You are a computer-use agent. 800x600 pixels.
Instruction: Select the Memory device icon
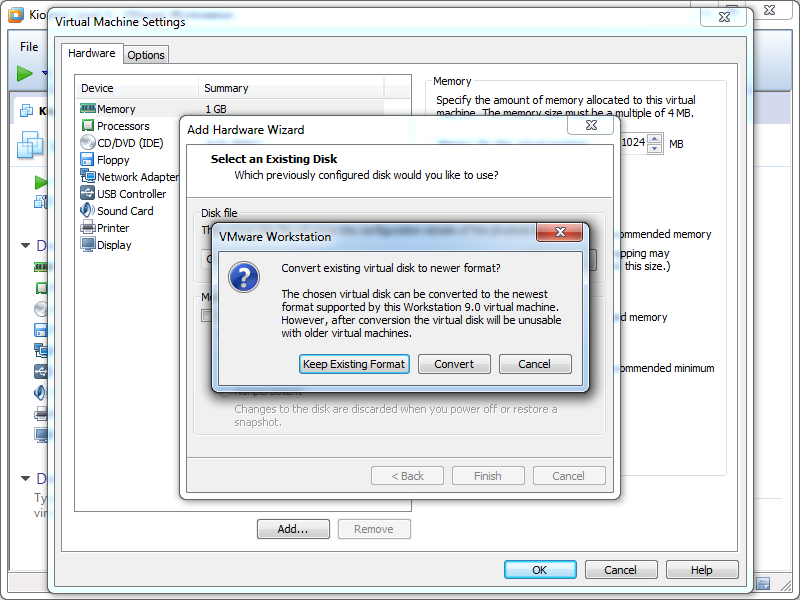coord(88,109)
